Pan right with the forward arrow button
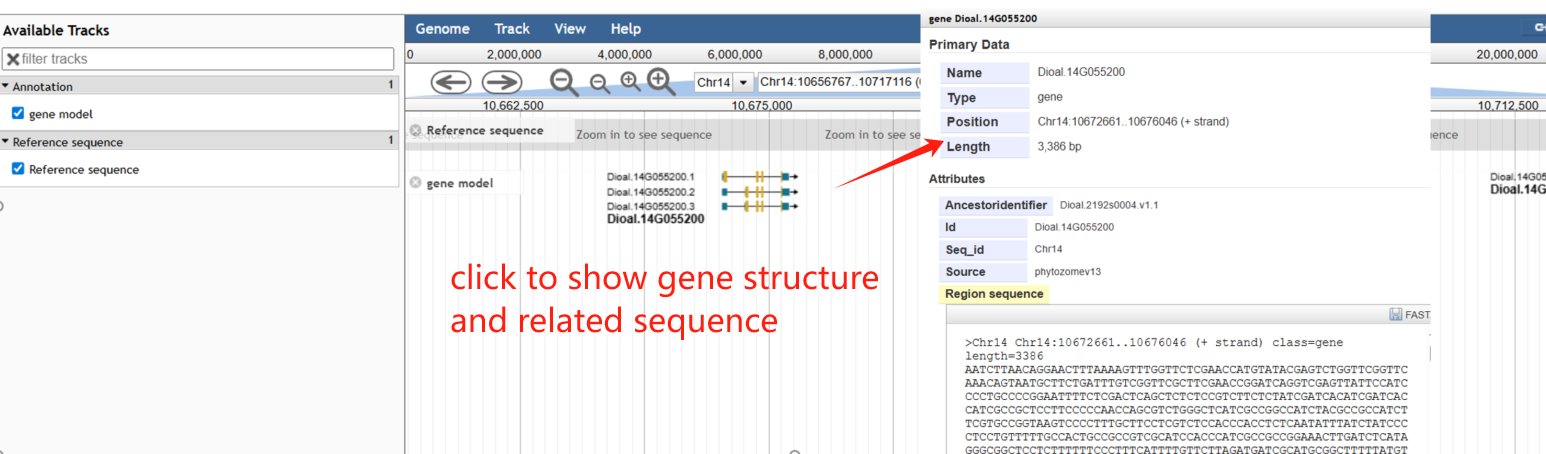Image resolution: width=1546 pixels, height=454 pixels. point(502,82)
